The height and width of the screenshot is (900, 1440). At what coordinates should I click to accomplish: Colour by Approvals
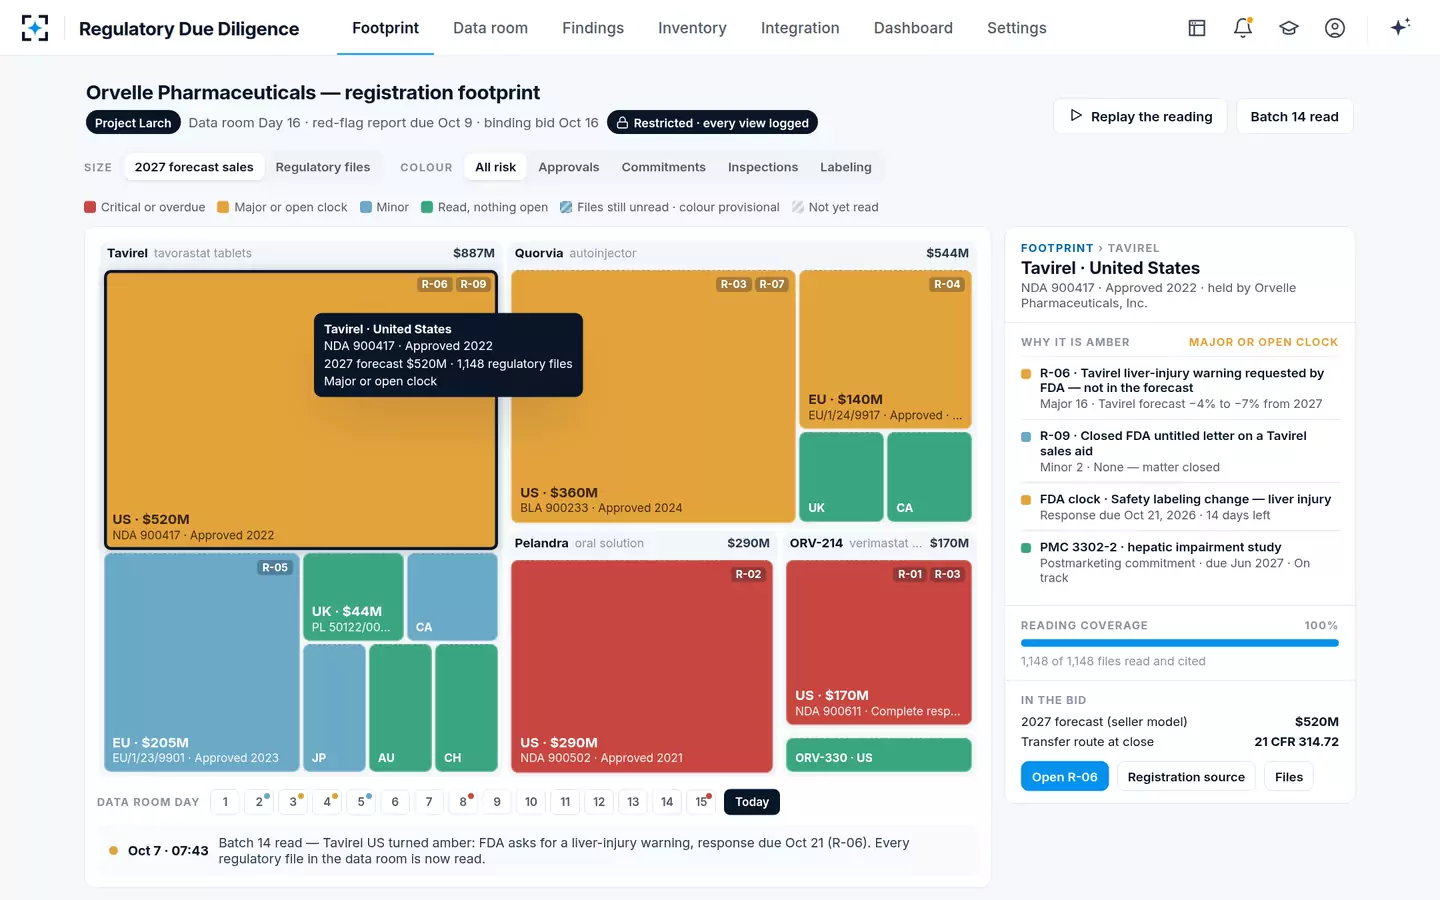pyautogui.click(x=569, y=167)
